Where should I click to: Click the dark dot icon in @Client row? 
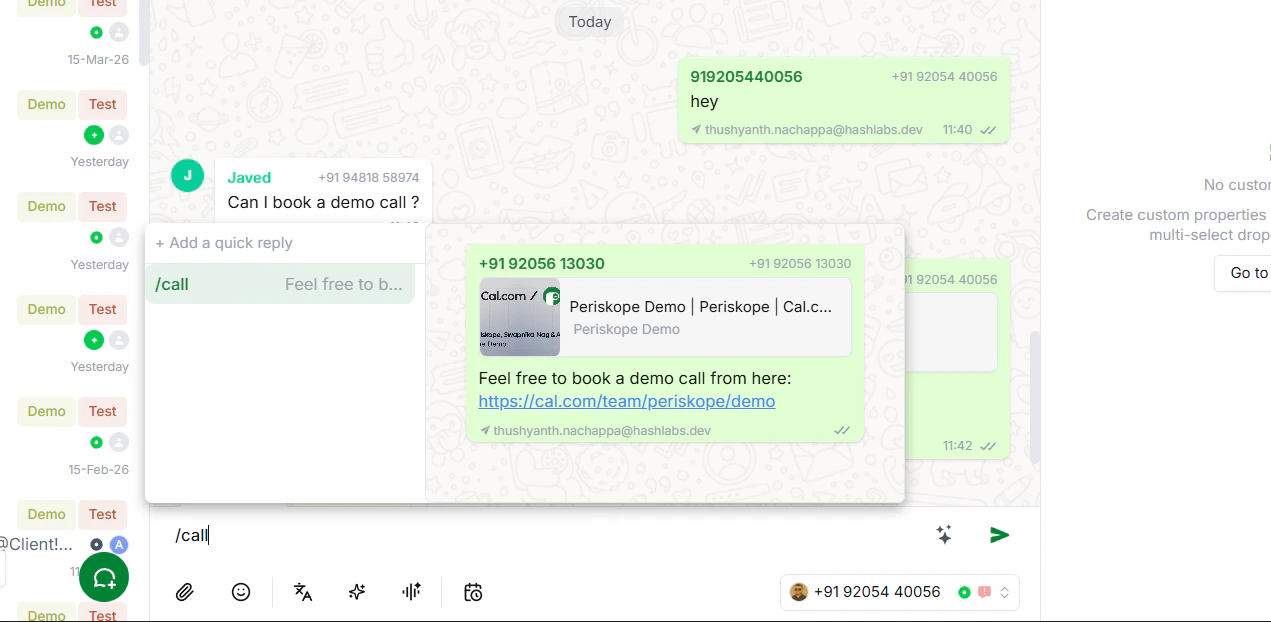point(96,544)
